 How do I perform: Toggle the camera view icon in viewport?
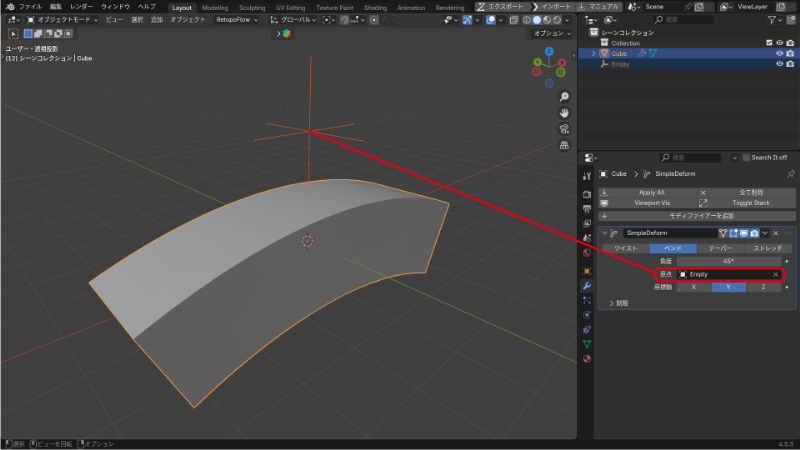coord(564,129)
